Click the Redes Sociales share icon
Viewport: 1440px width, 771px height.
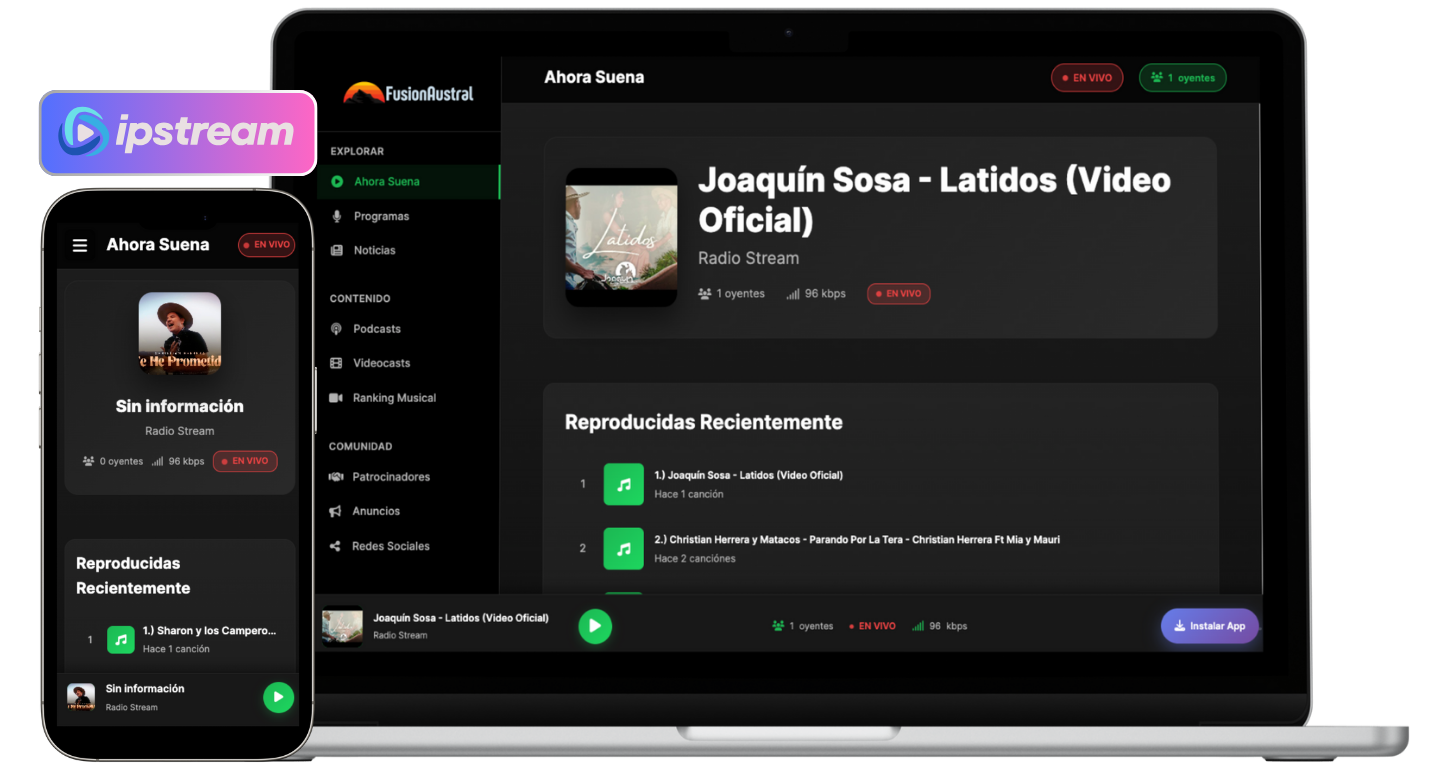[x=337, y=546]
